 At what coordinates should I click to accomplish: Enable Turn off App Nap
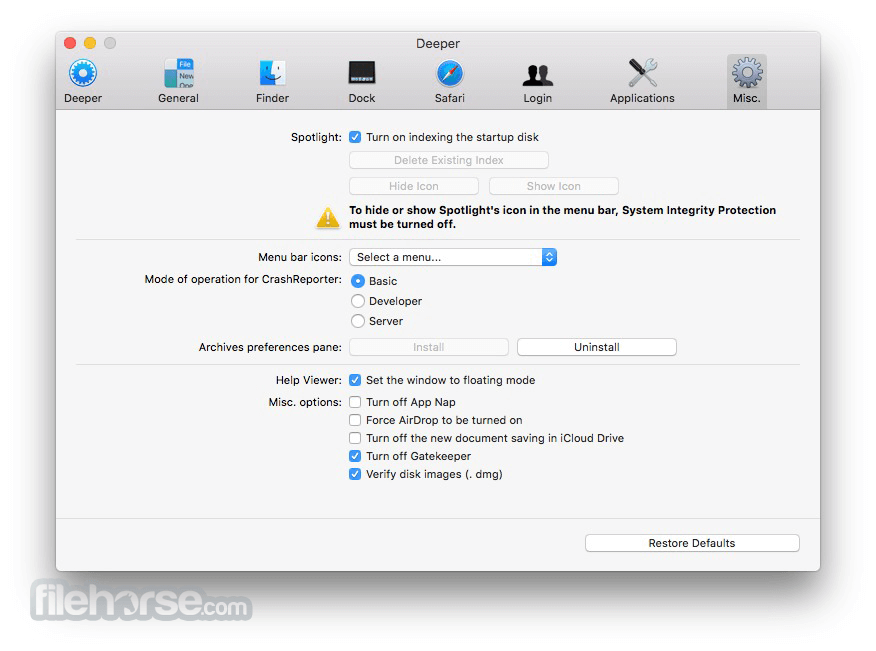coord(355,402)
